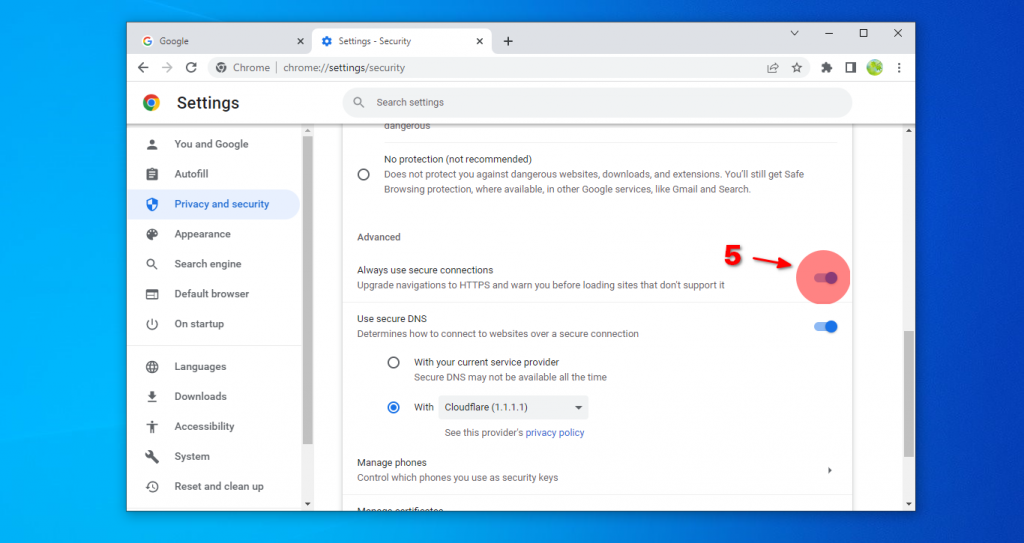Click the Reset and clean up icon
The image size is (1024, 543).
tap(152, 487)
